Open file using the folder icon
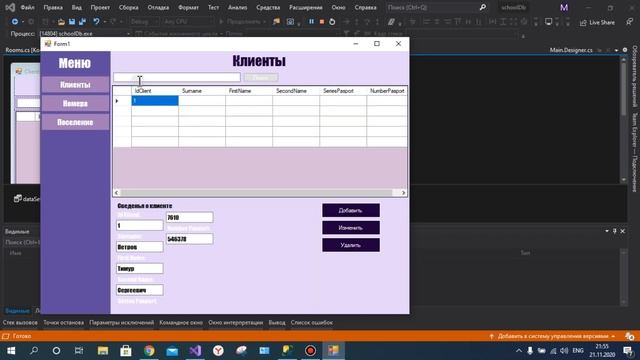The height and width of the screenshot is (360, 640). click(61, 22)
